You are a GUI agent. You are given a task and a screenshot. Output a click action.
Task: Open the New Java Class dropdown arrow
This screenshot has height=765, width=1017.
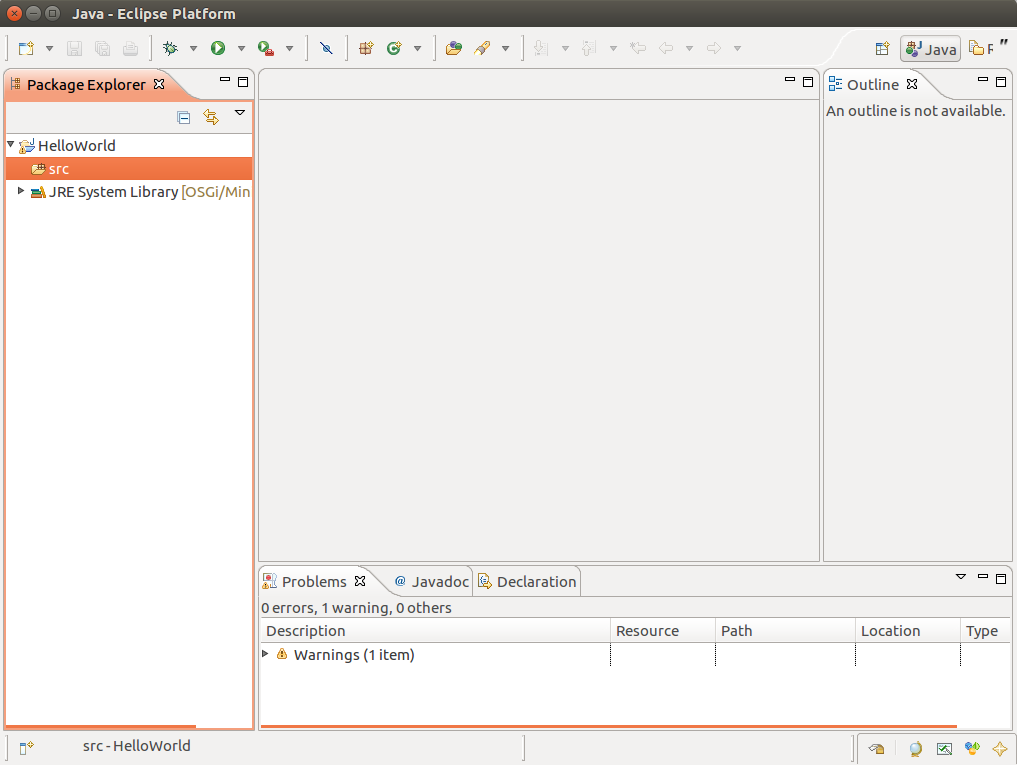coord(418,49)
